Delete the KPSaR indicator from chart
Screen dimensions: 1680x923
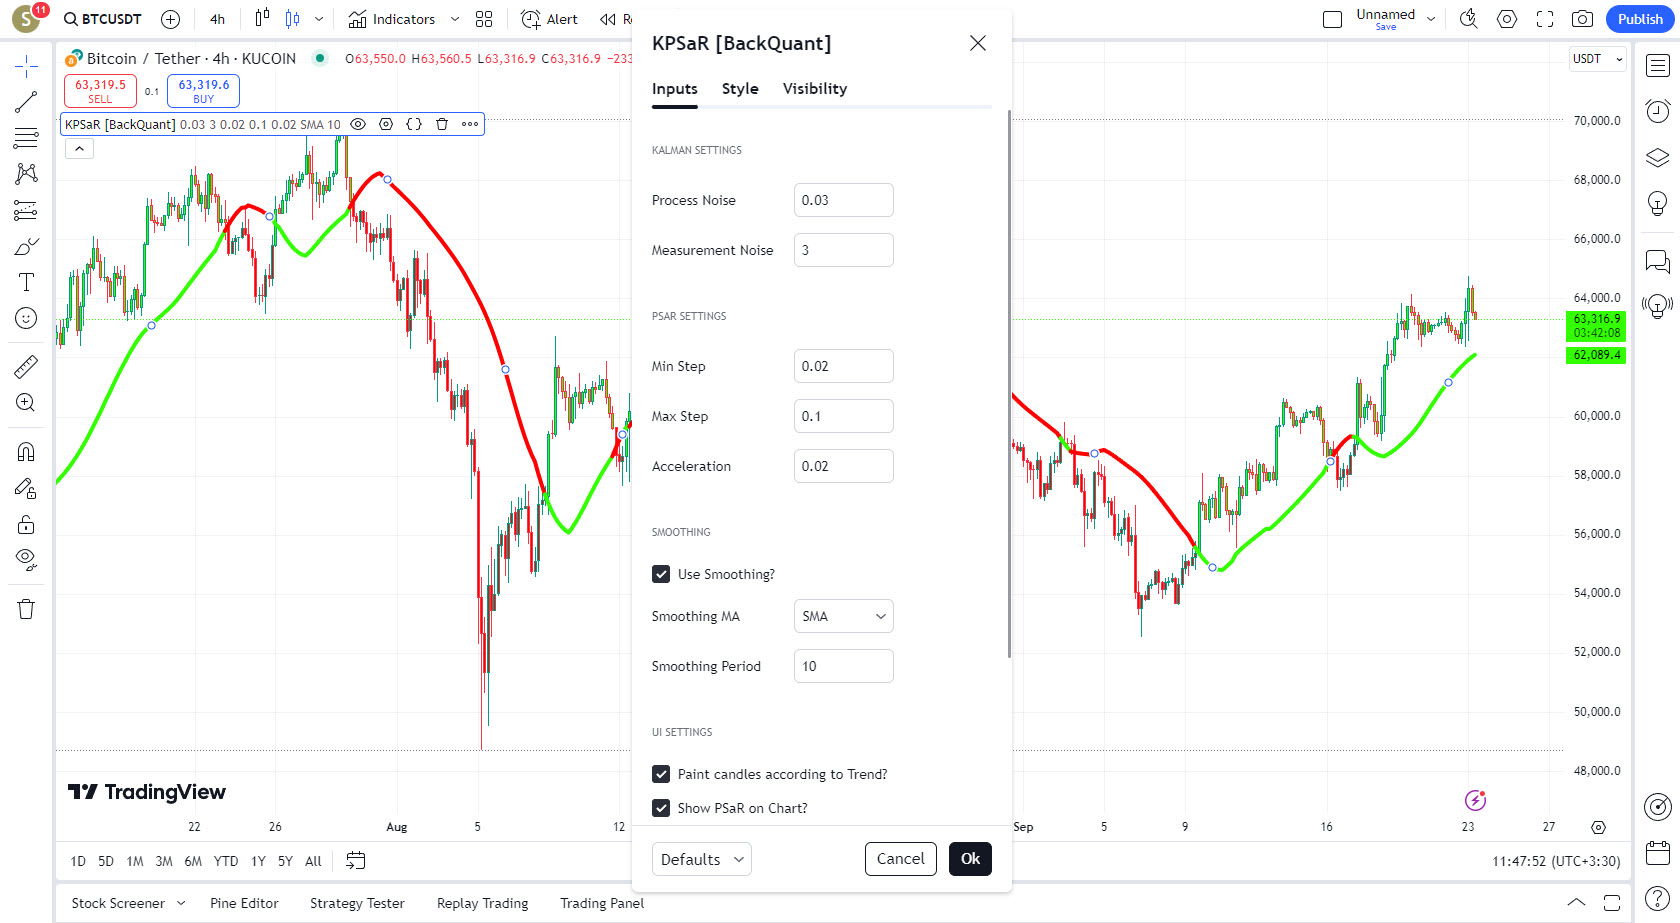442,124
